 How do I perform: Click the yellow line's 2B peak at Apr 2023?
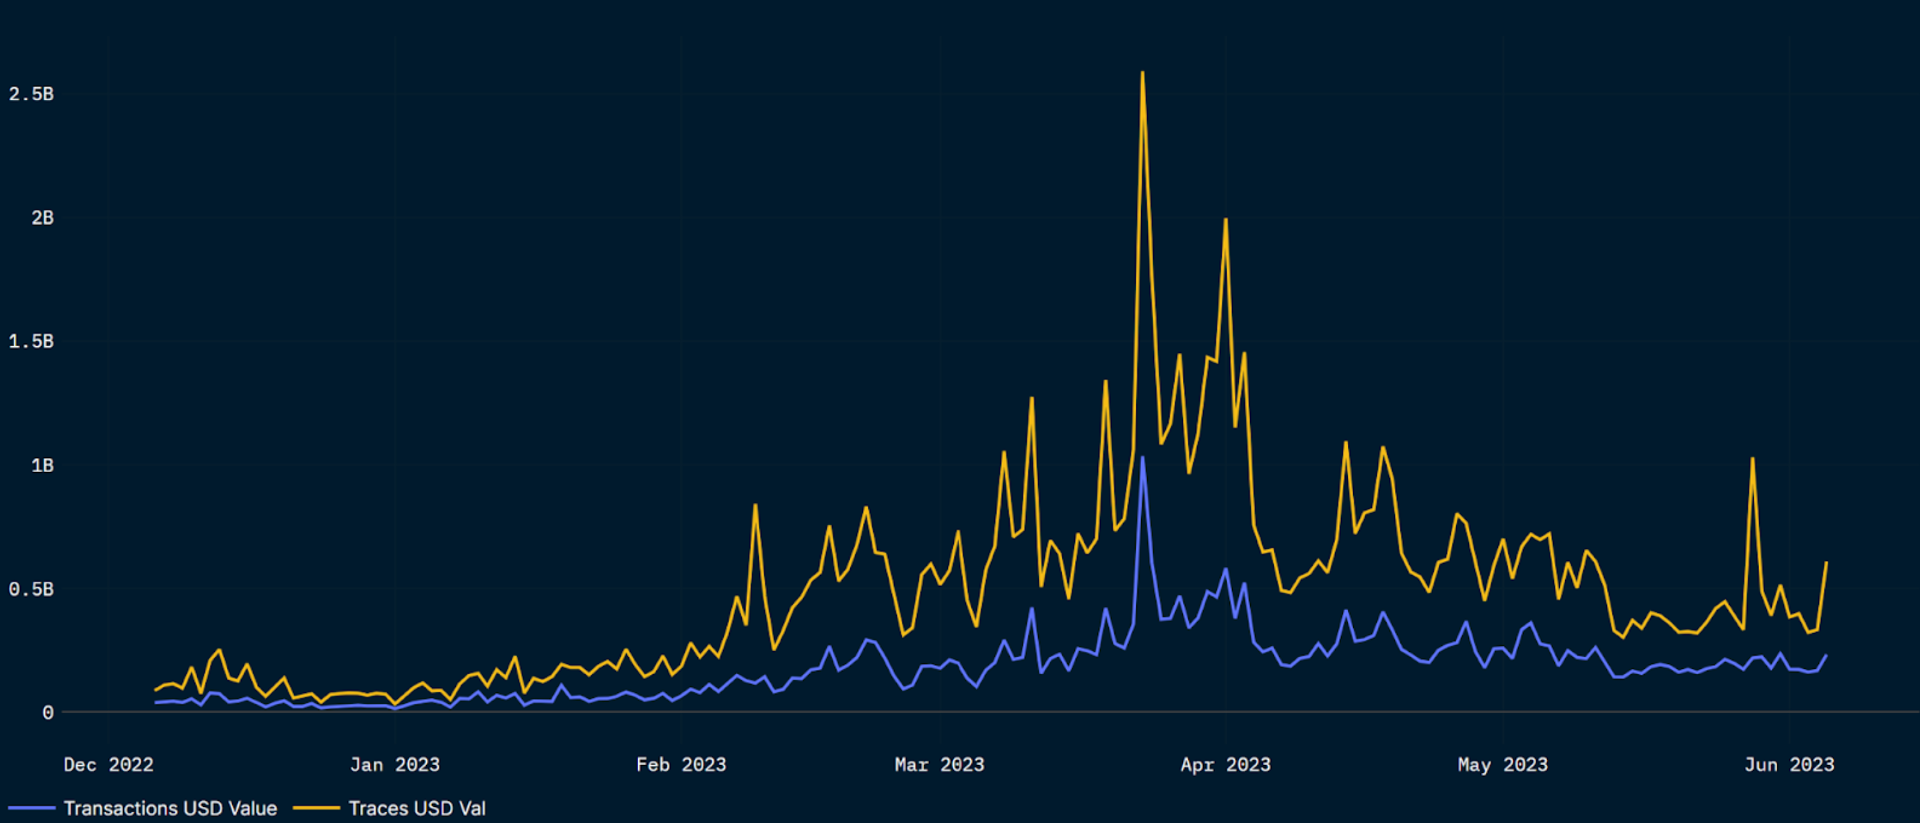(x=1225, y=221)
